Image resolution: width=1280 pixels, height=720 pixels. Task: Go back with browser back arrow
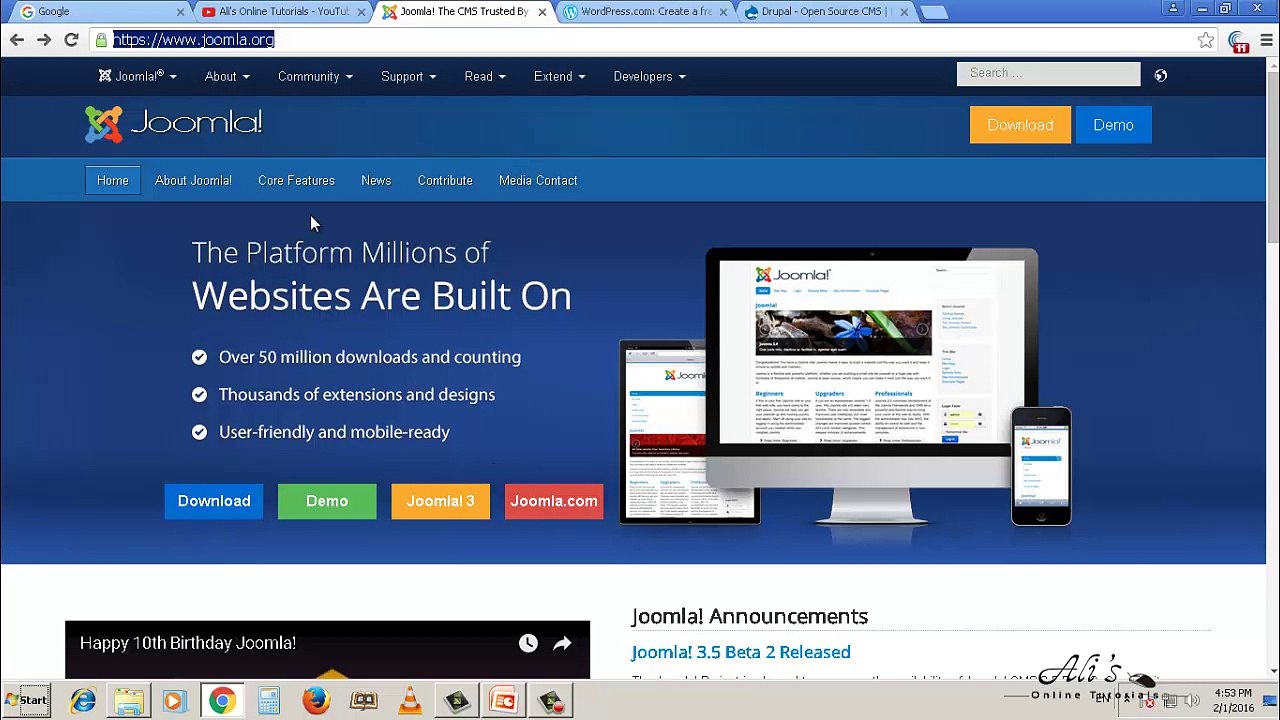point(17,40)
